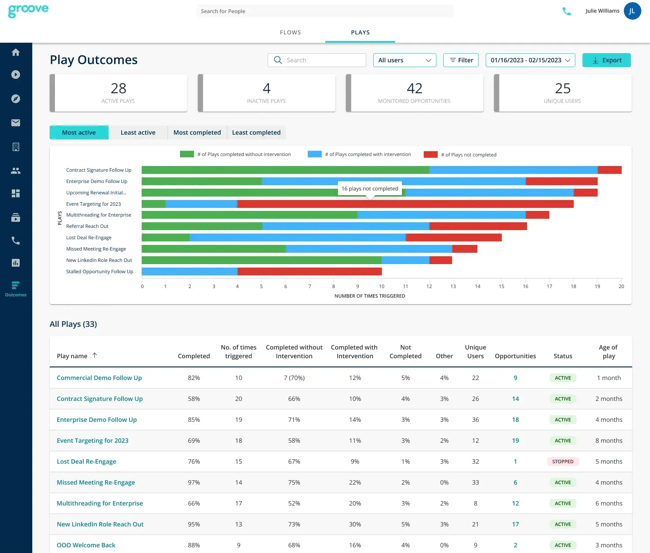Open the JL user avatar
Screen dimensions: 650x553
pyautogui.click(x=632, y=11)
